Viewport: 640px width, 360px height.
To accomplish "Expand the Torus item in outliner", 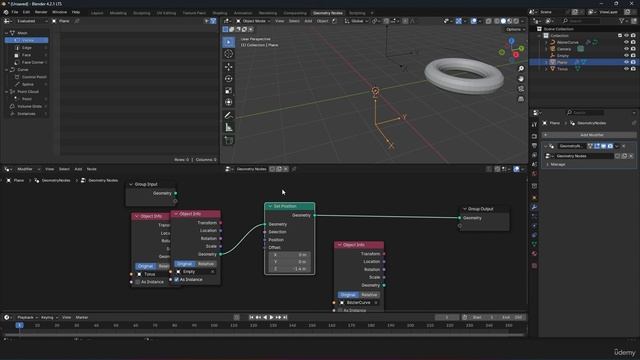I will (546, 69).
